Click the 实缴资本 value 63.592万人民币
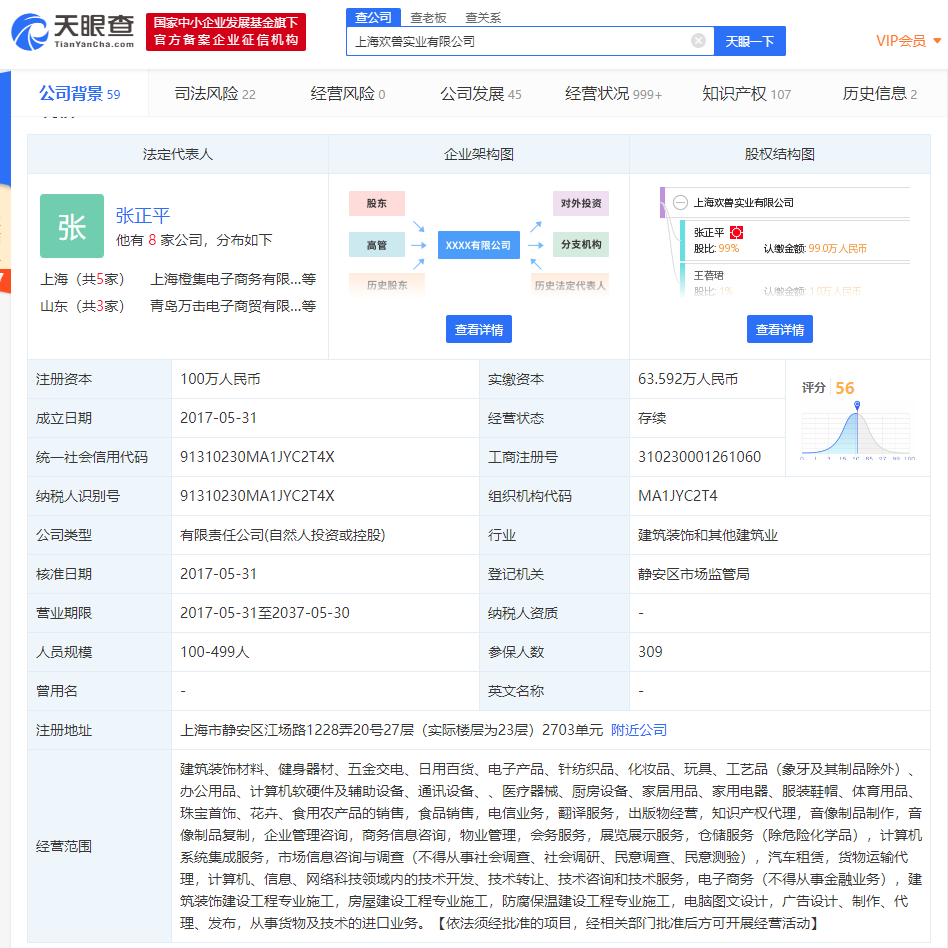The image size is (948, 948). pos(687,379)
